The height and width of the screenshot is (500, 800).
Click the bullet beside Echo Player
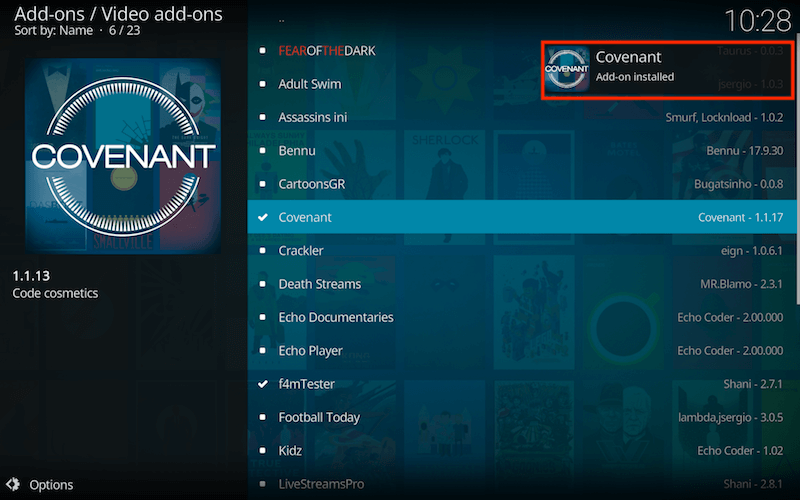[x=263, y=351]
